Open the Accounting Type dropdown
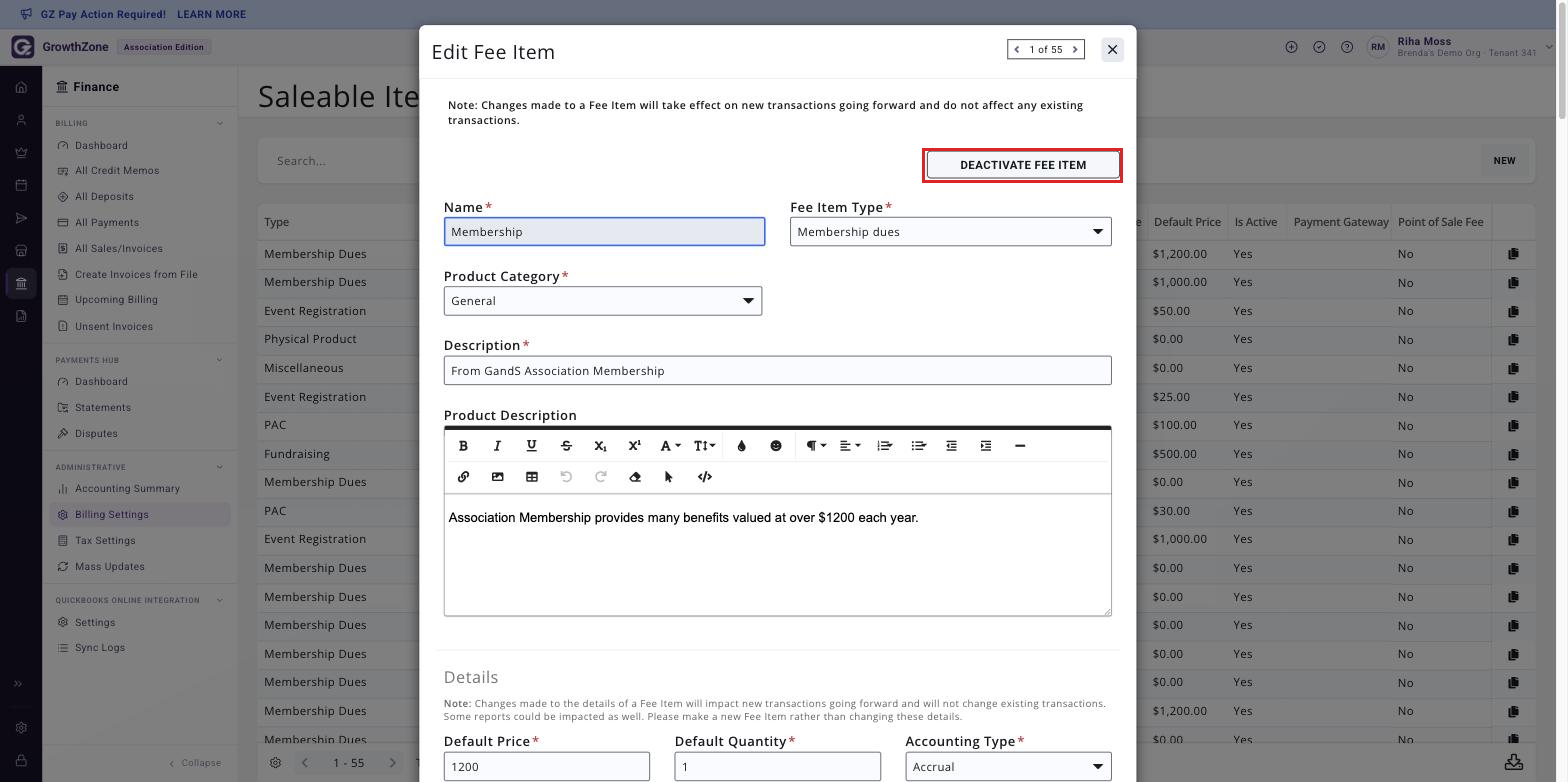1568x782 pixels. pos(1008,767)
